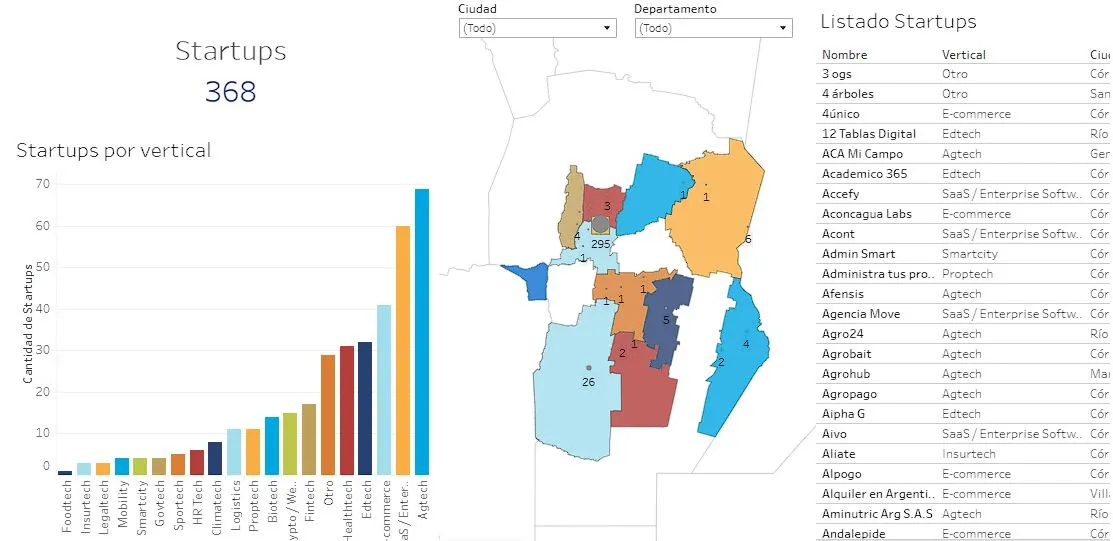
Task: Select the Admin Smart startup name
Action: tap(858, 254)
